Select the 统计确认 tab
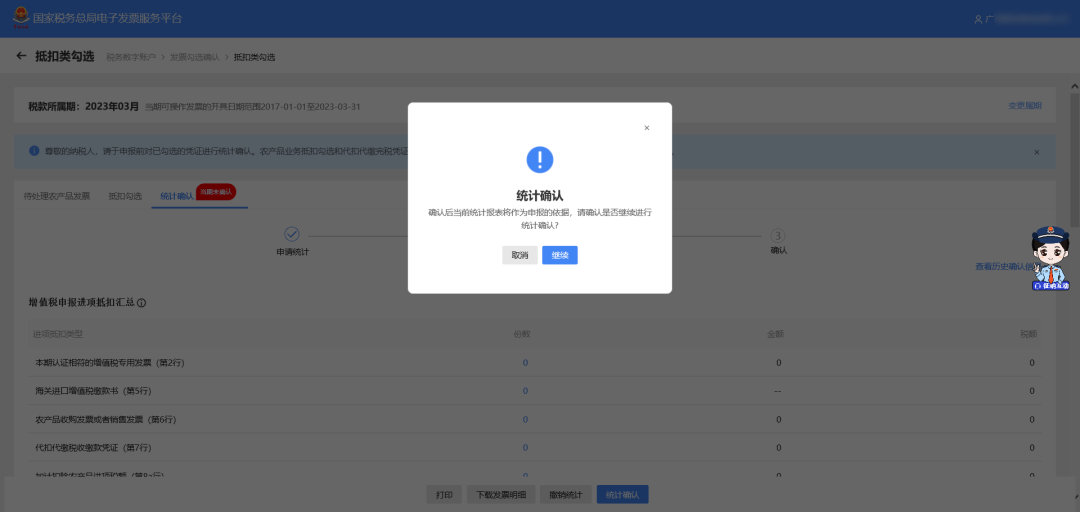The height and width of the screenshot is (512, 1080). [176, 196]
